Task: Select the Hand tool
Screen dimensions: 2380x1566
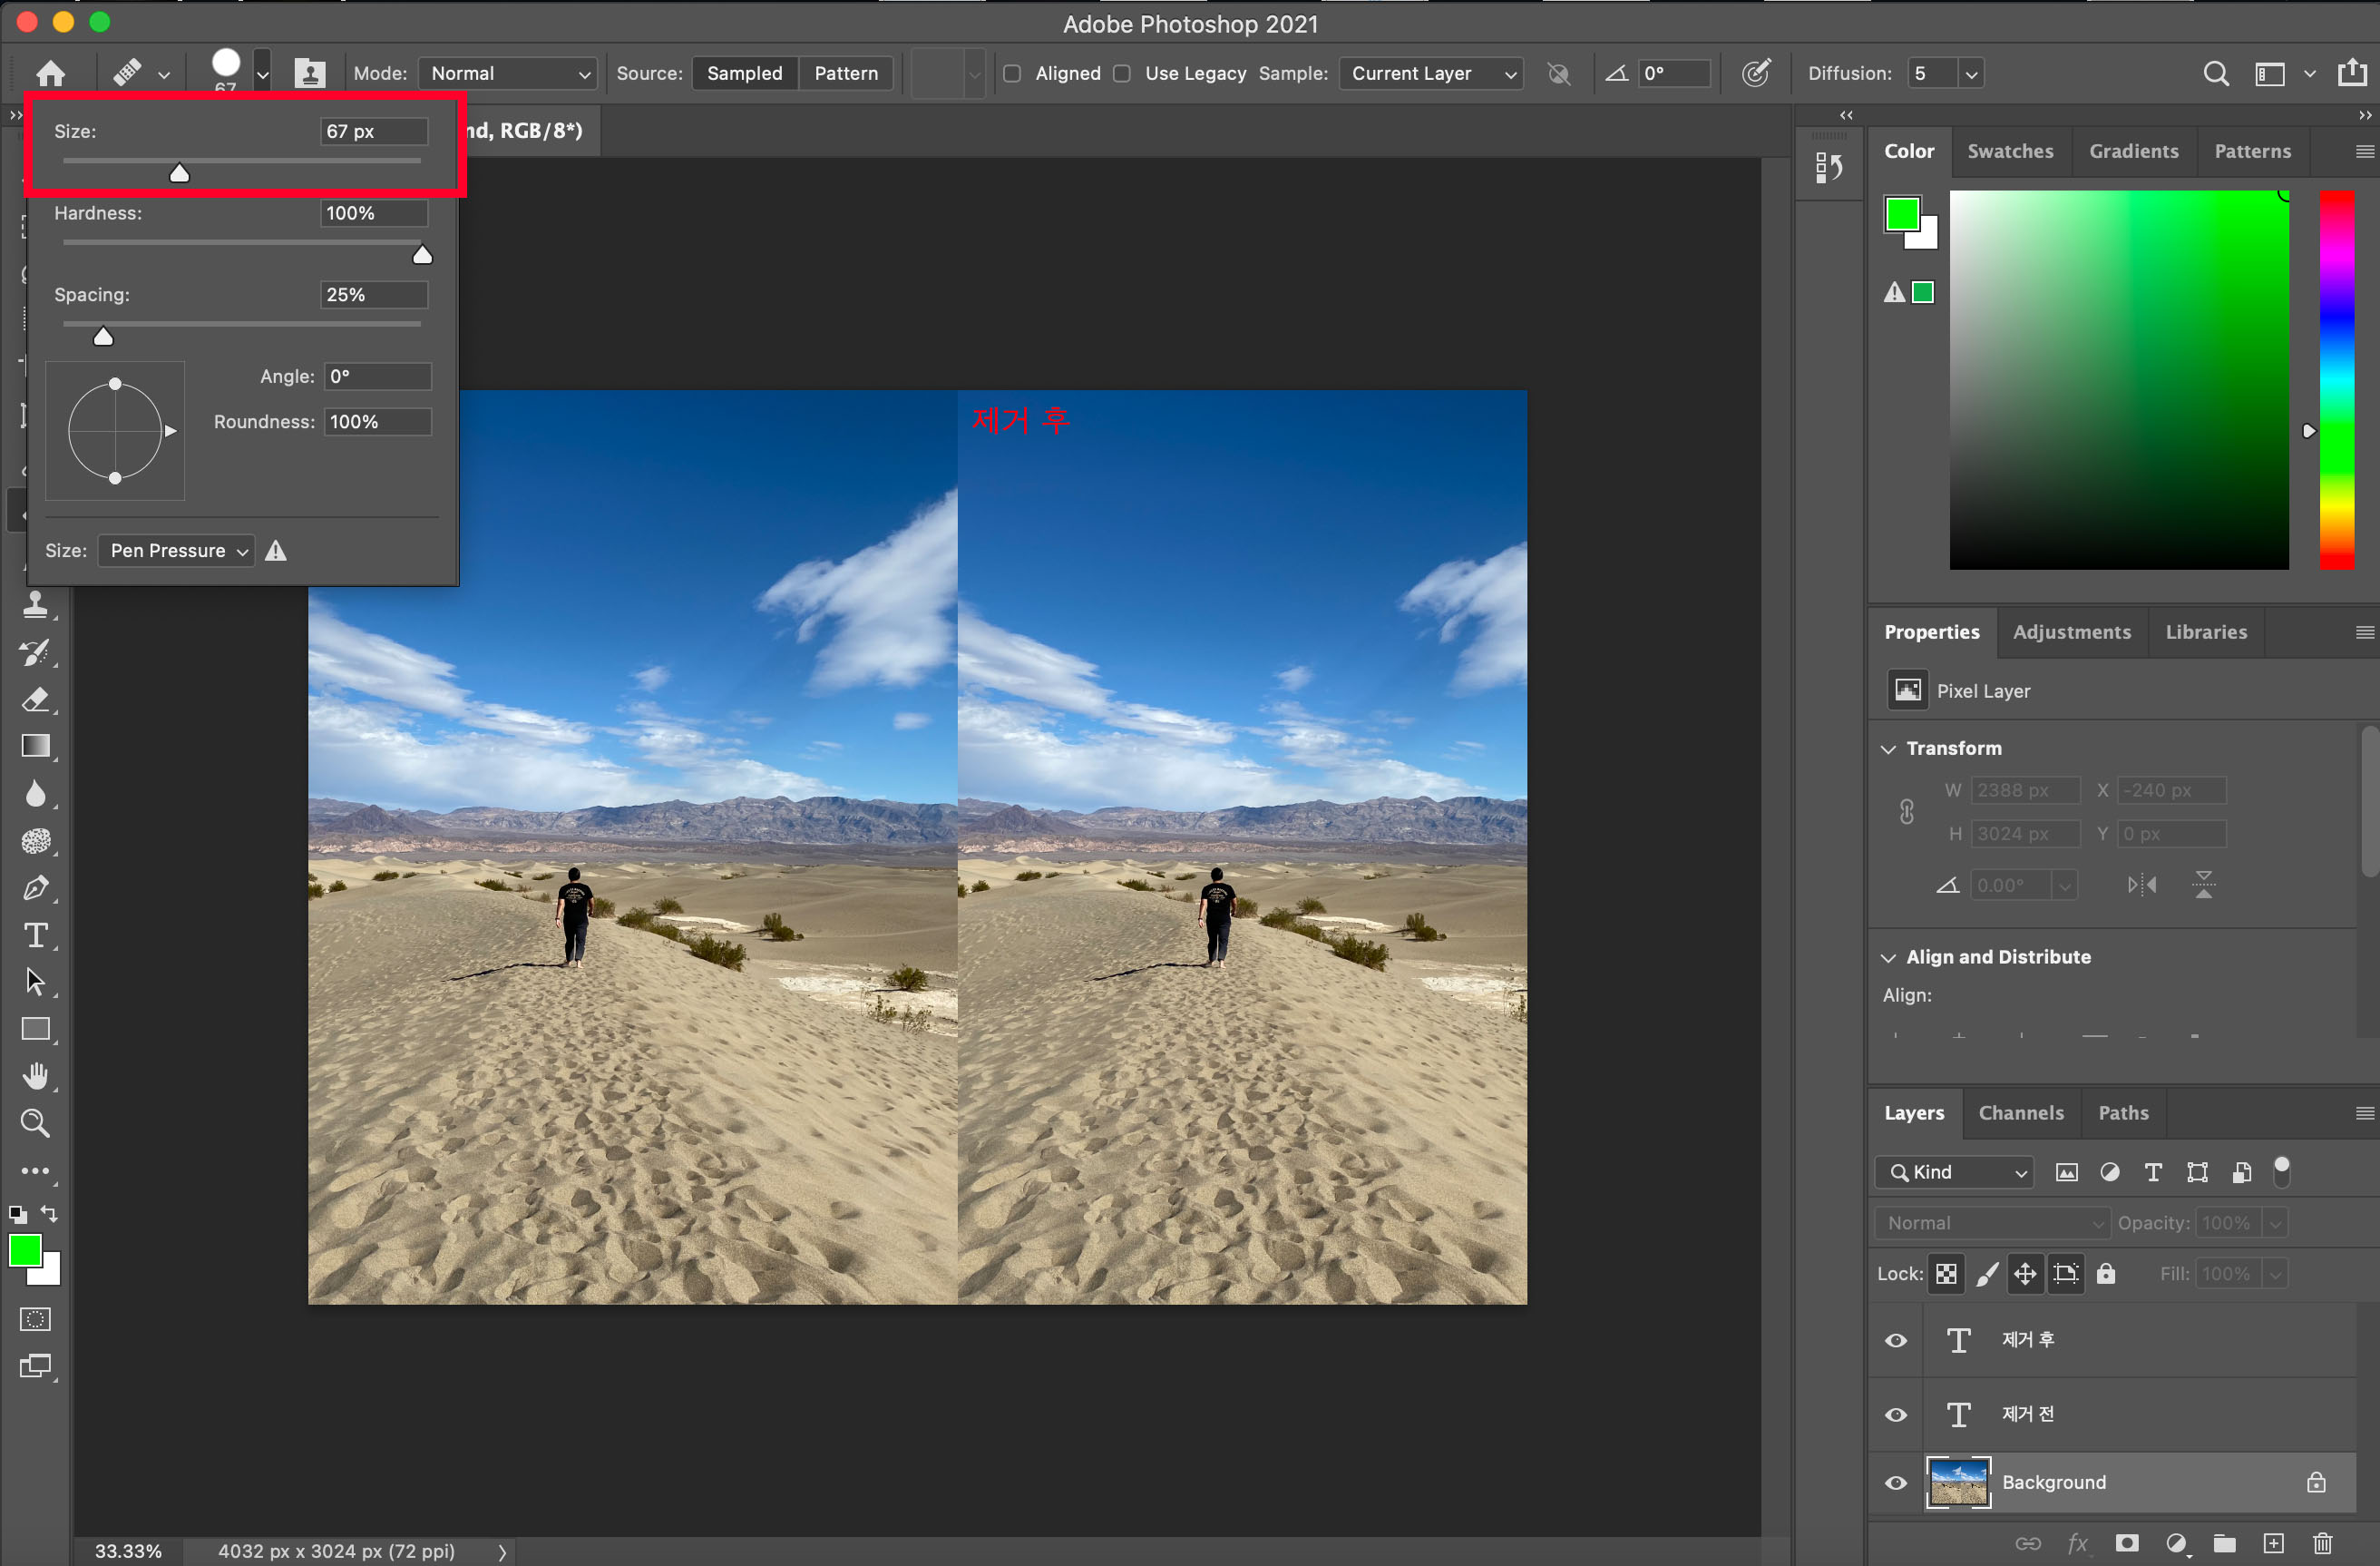Action: 36,1076
